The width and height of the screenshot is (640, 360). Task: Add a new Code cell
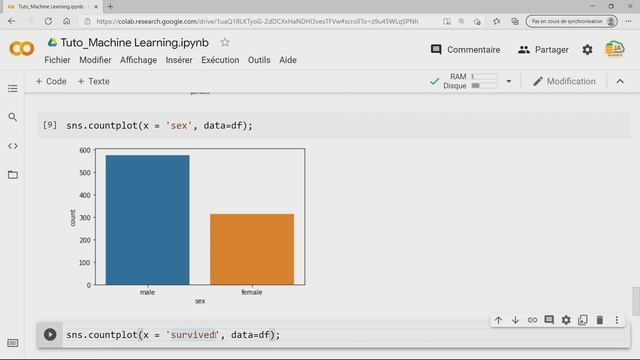click(x=51, y=81)
